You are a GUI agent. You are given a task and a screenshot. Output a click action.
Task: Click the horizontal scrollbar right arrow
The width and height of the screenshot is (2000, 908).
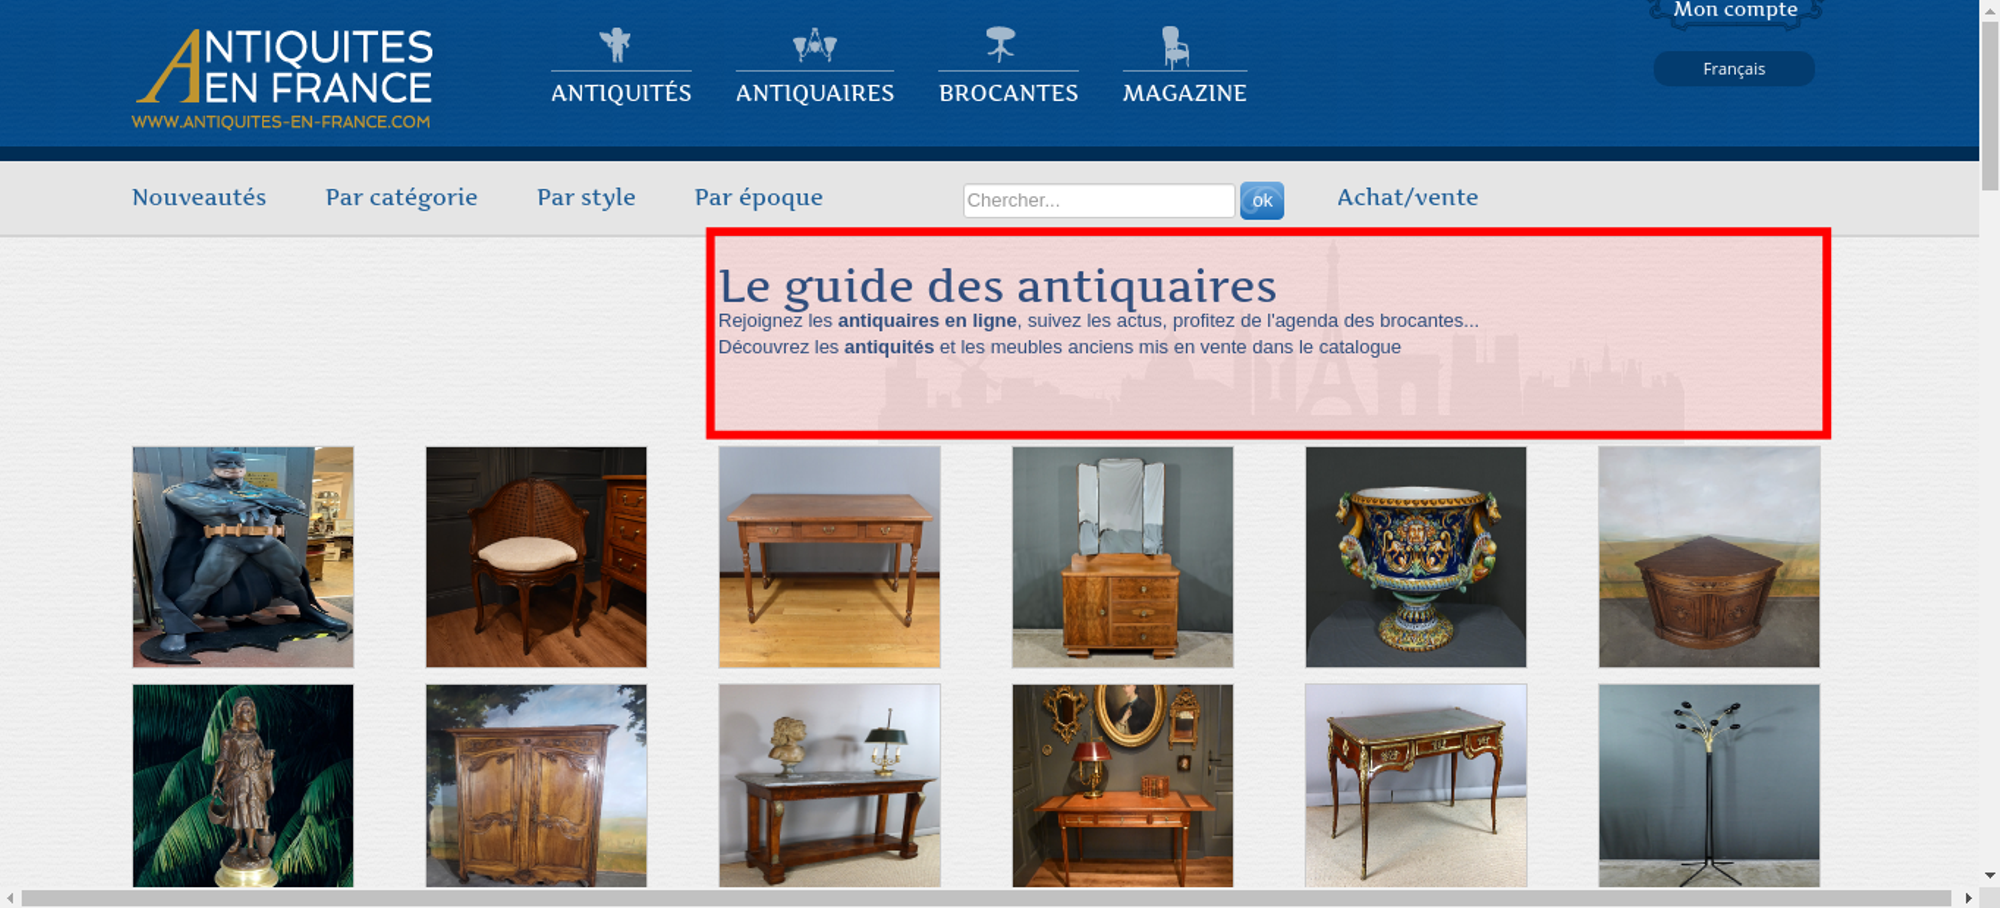click(1968, 898)
